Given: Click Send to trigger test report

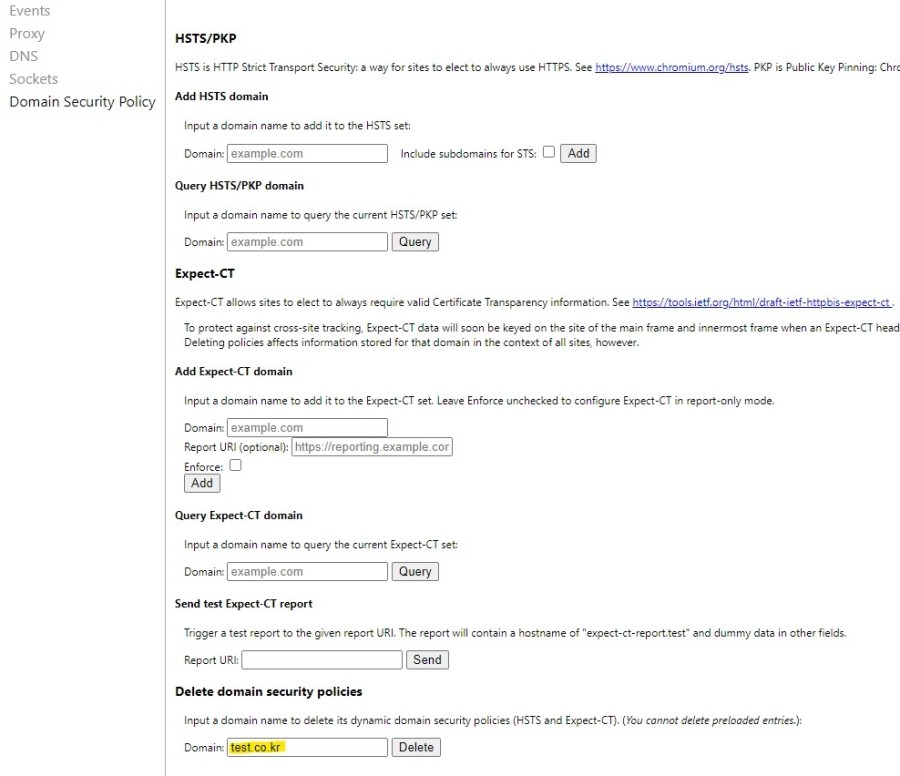Looking at the screenshot, I should [x=427, y=660].
